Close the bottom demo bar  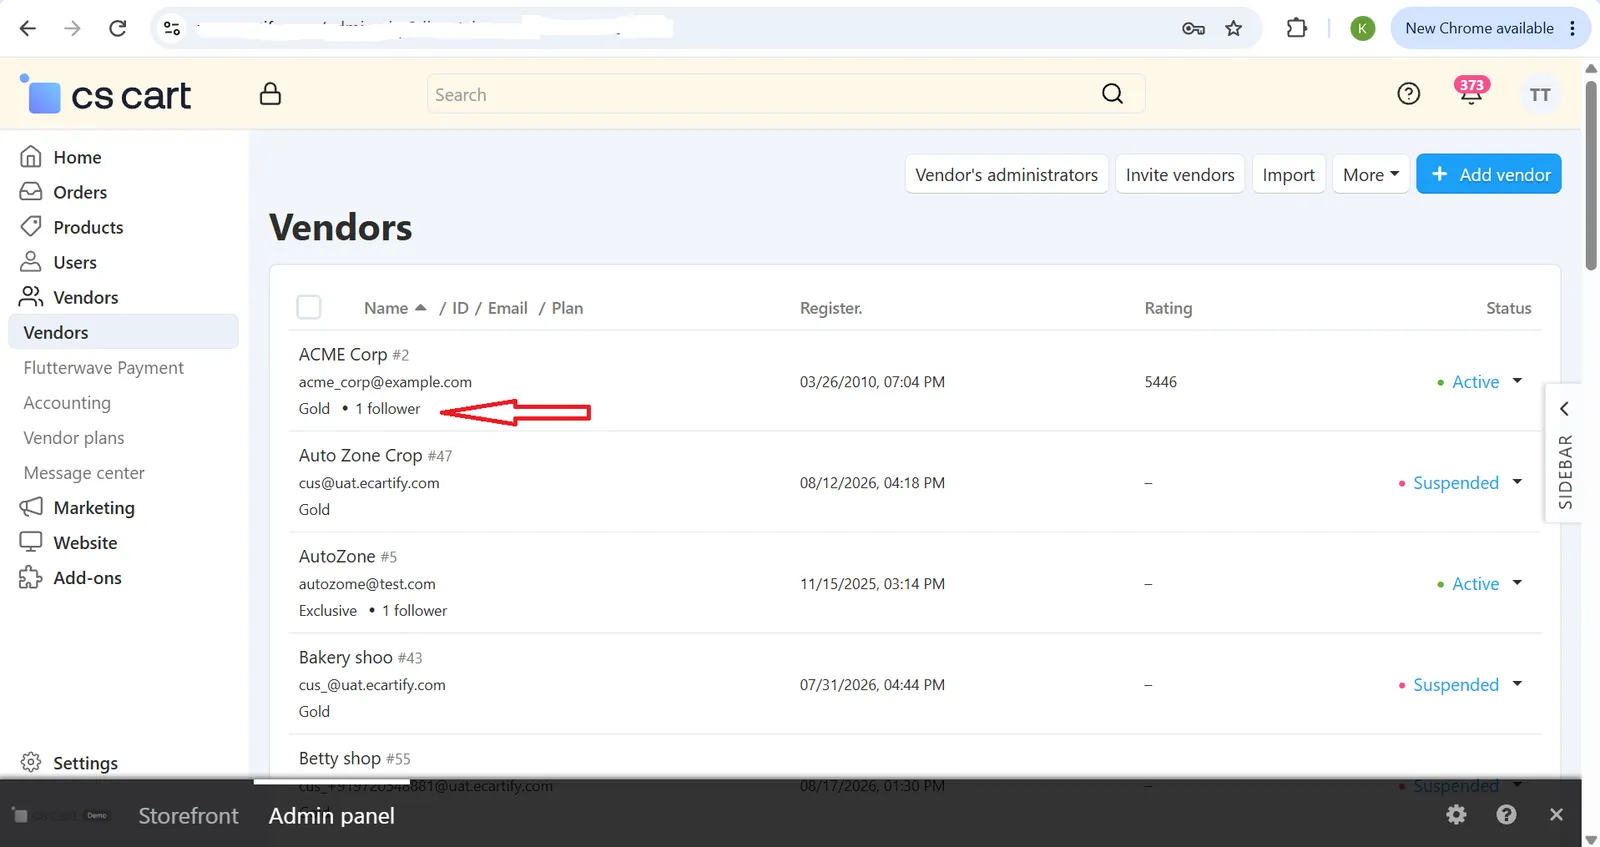pos(1556,815)
